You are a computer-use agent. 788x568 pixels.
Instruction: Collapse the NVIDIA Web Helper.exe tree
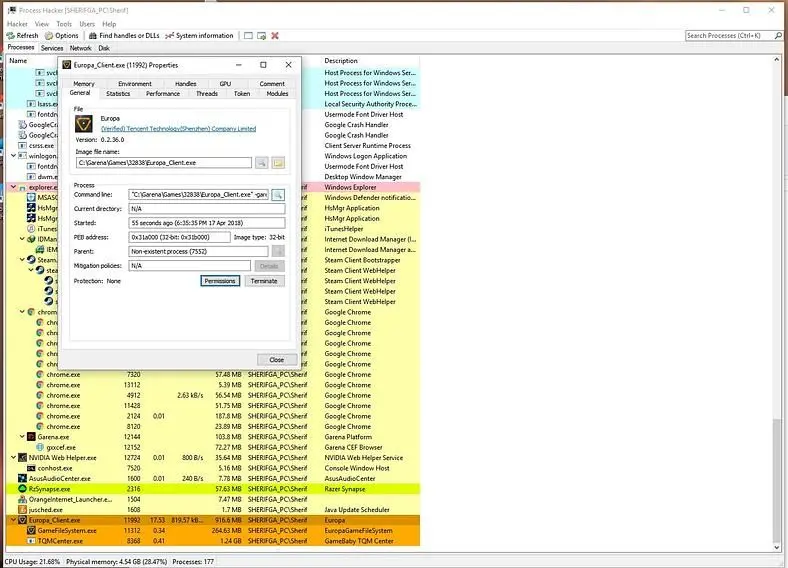tap(14, 457)
